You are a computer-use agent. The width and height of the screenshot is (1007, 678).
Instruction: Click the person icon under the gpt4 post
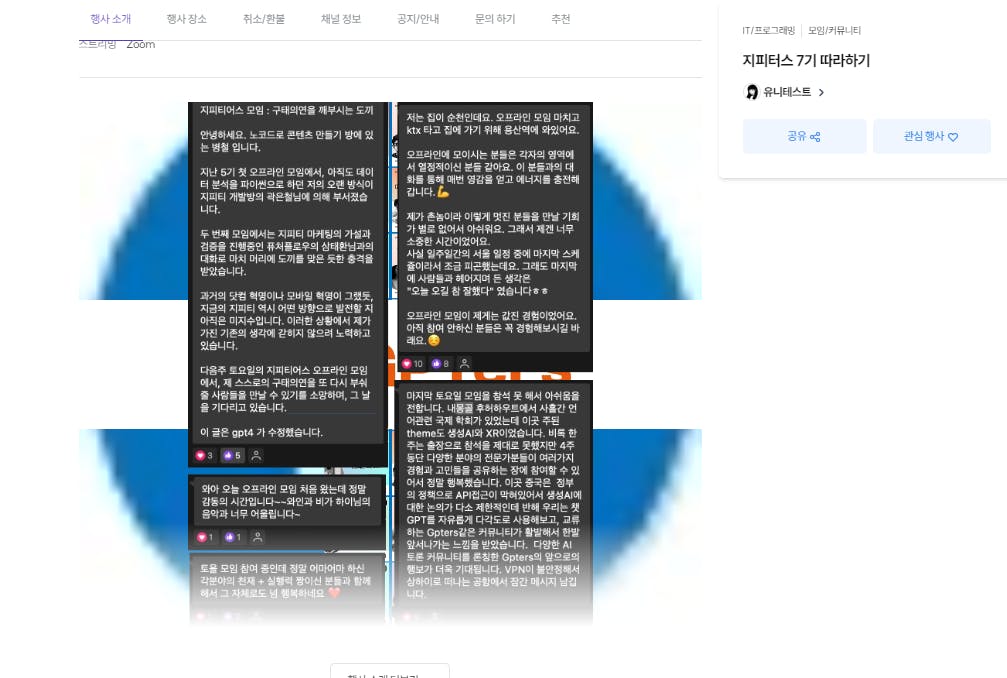point(256,455)
